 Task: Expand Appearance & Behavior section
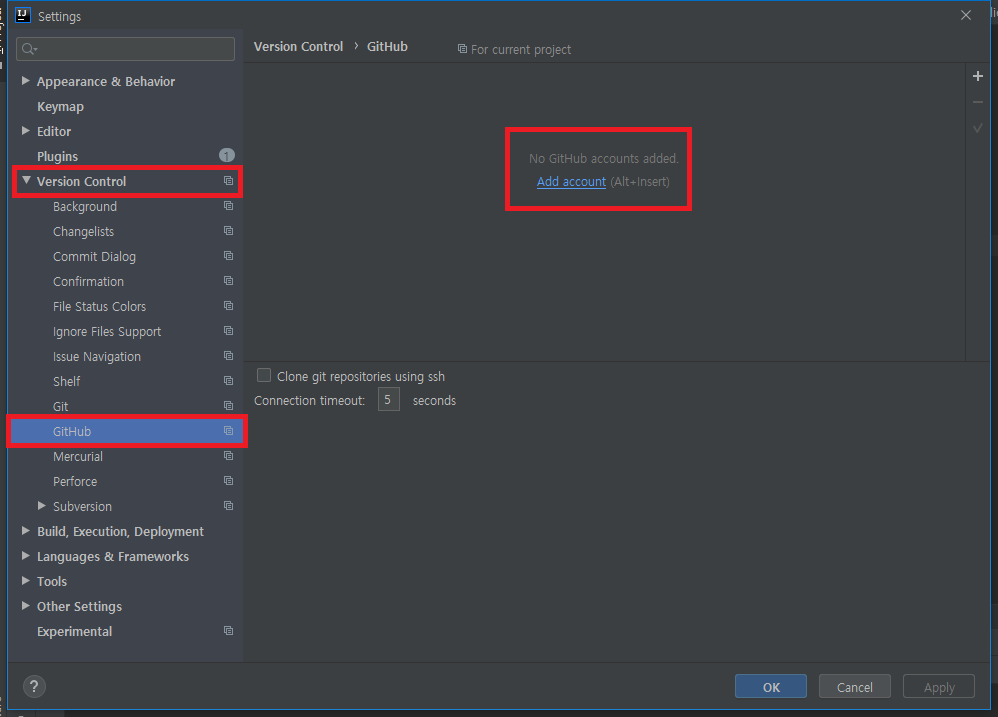tap(25, 81)
